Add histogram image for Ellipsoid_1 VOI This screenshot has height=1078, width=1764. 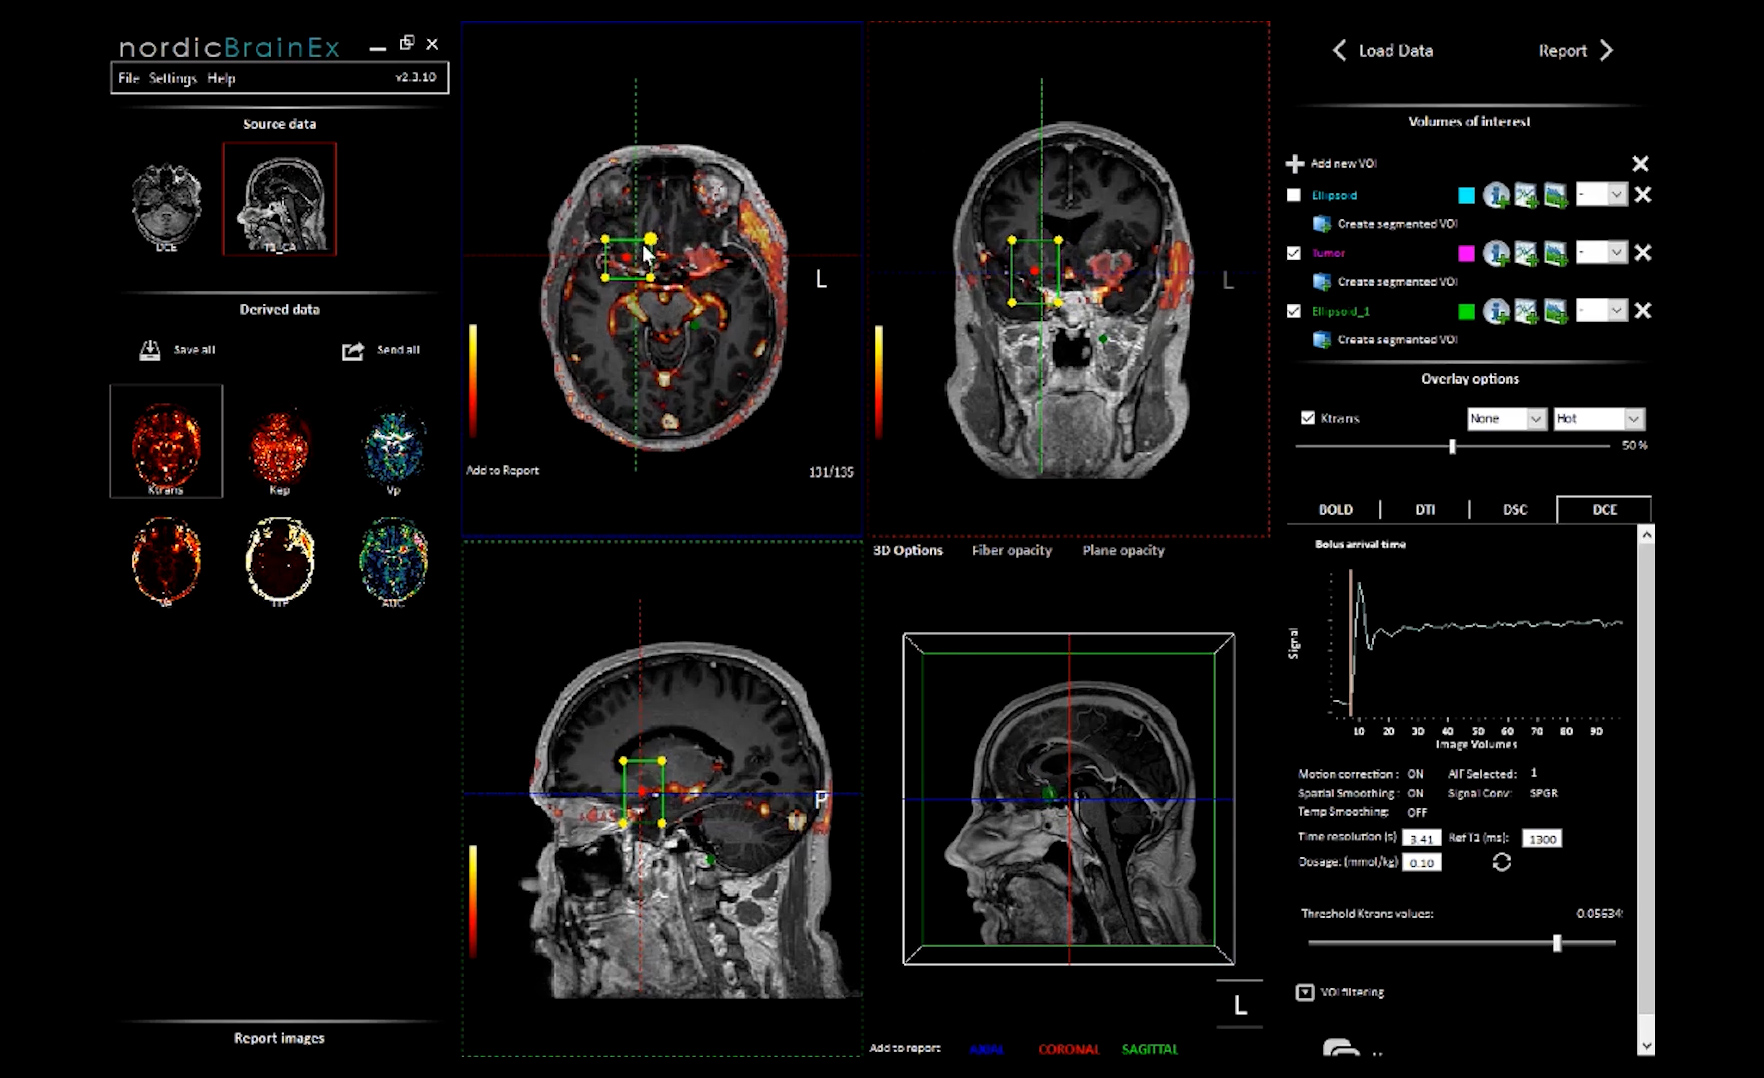tap(1555, 311)
